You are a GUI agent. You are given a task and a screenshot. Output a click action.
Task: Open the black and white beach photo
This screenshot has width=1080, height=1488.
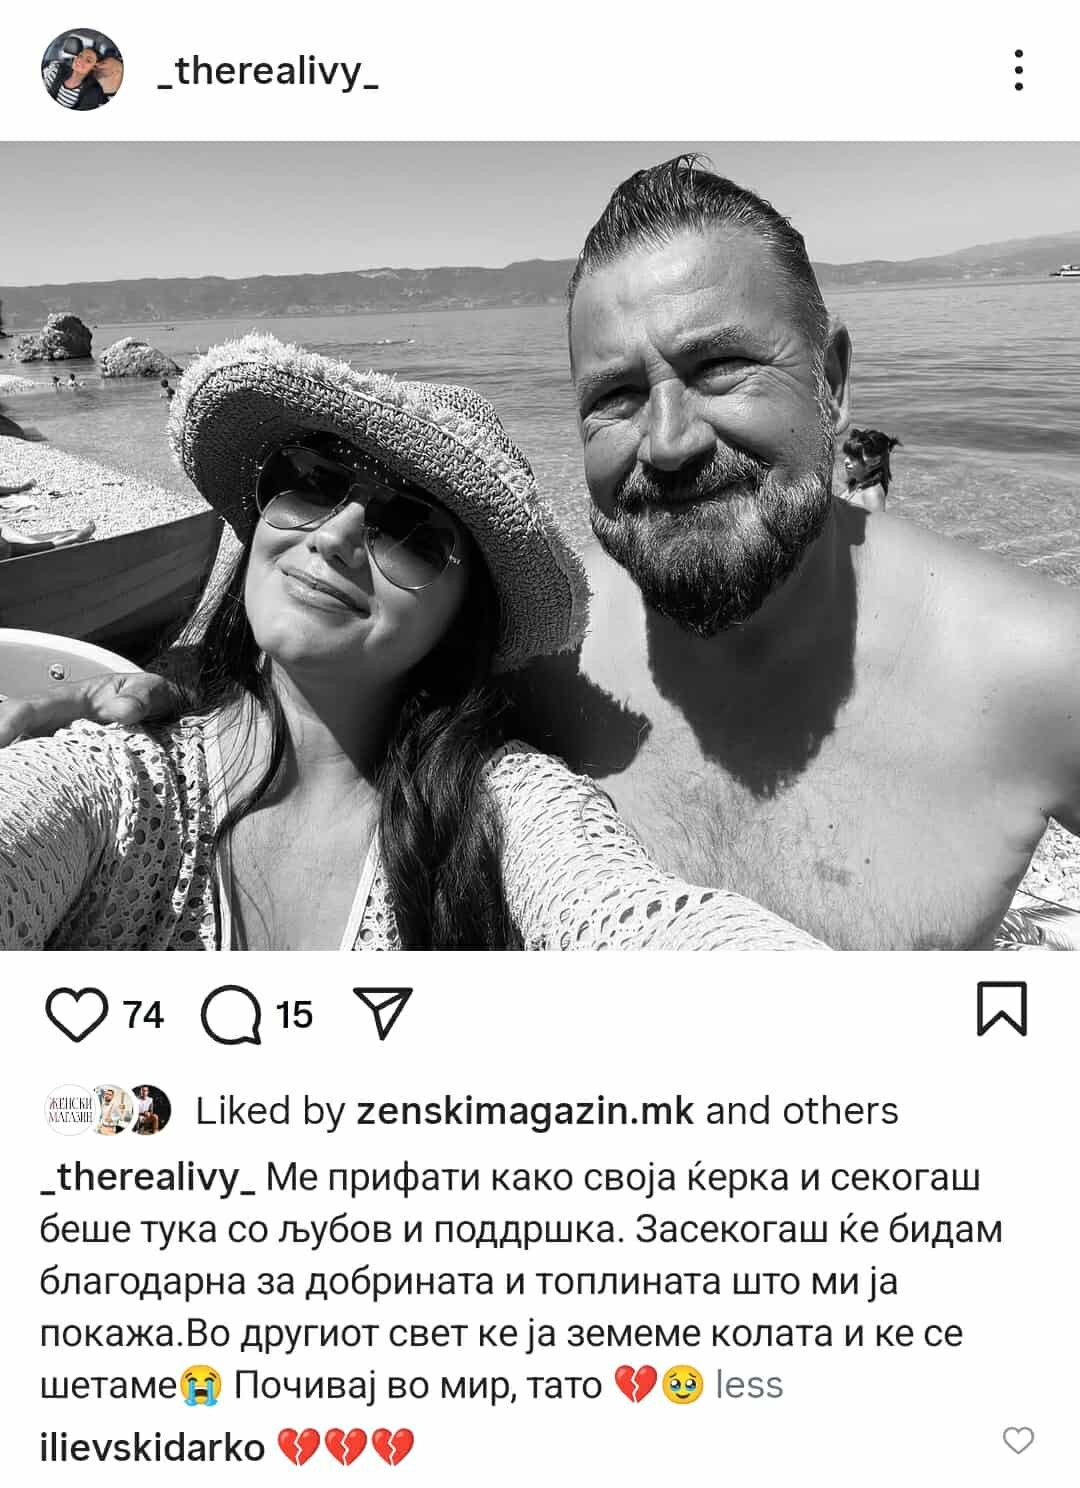point(540,546)
